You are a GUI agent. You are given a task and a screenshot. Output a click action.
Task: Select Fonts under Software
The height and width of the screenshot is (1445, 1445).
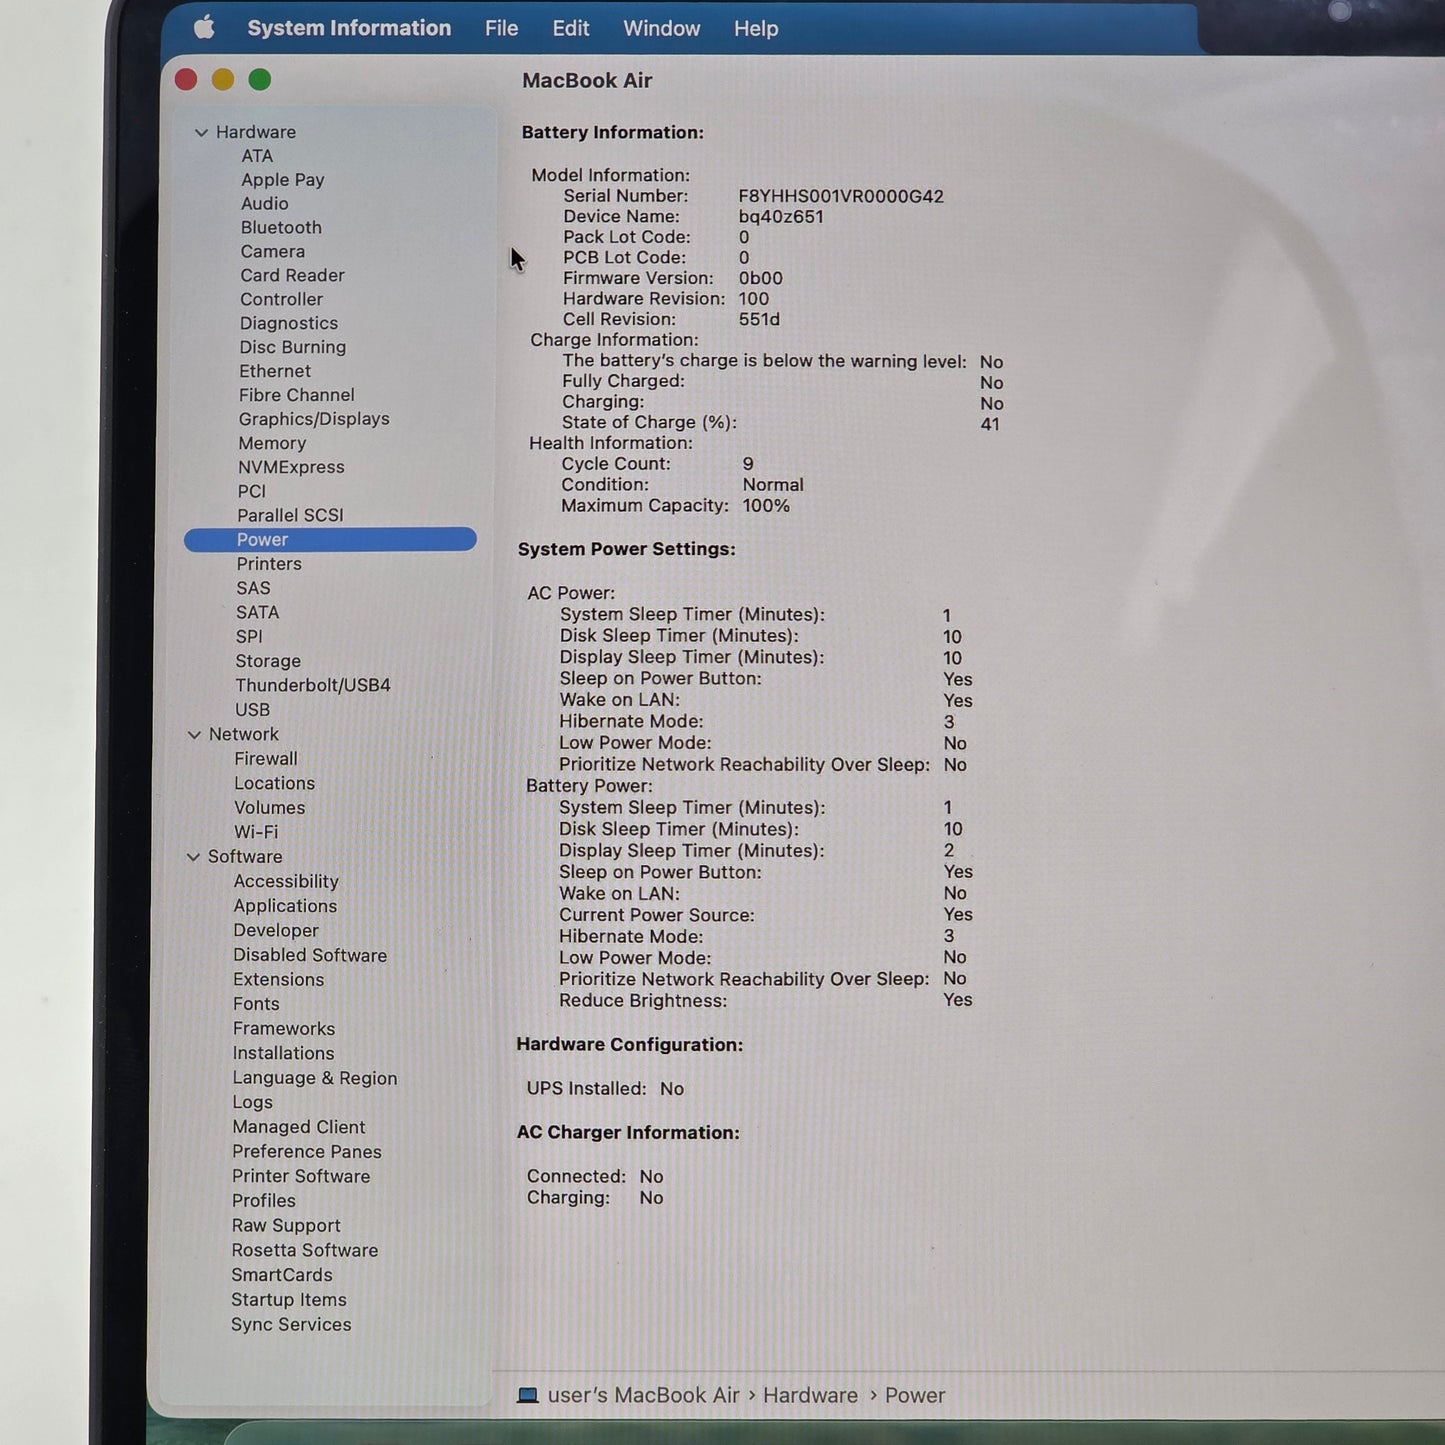[x=256, y=1004]
